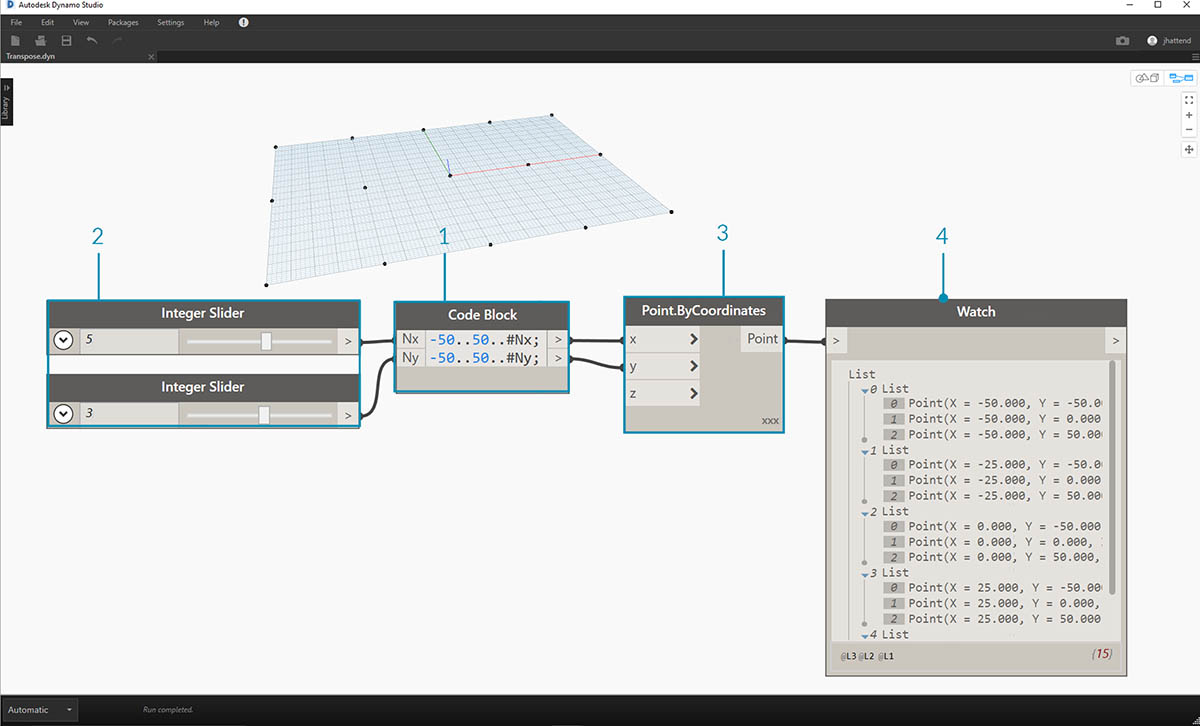Expand the Library side panel
This screenshot has height=726, width=1200.
(6, 98)
